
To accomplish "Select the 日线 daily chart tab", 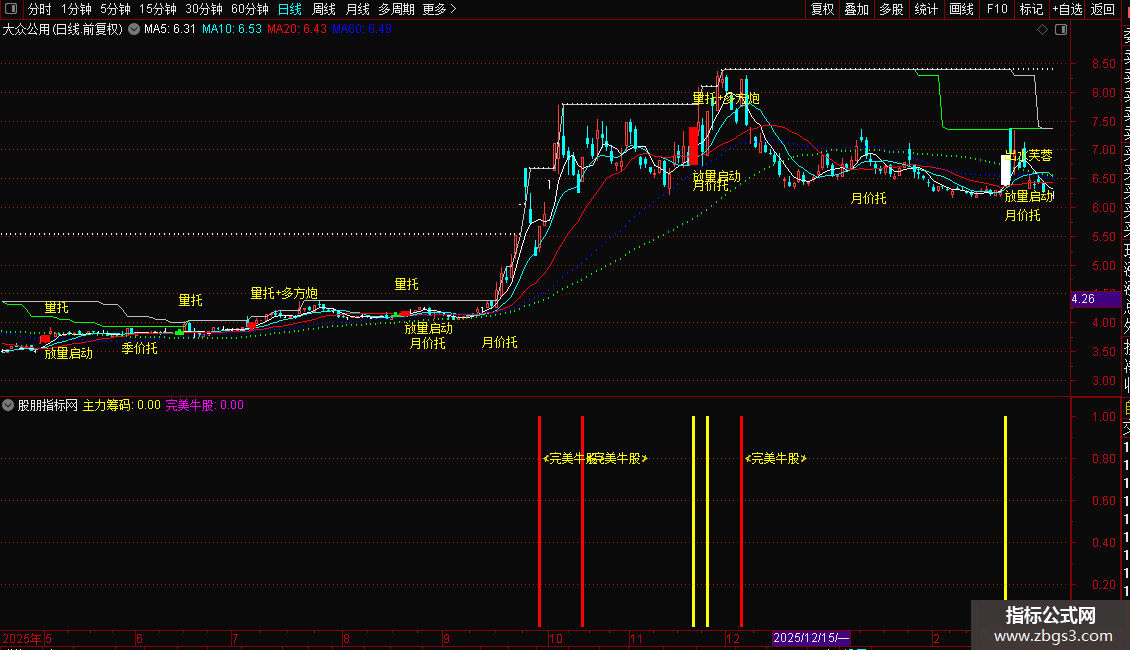I will [290, 9].
